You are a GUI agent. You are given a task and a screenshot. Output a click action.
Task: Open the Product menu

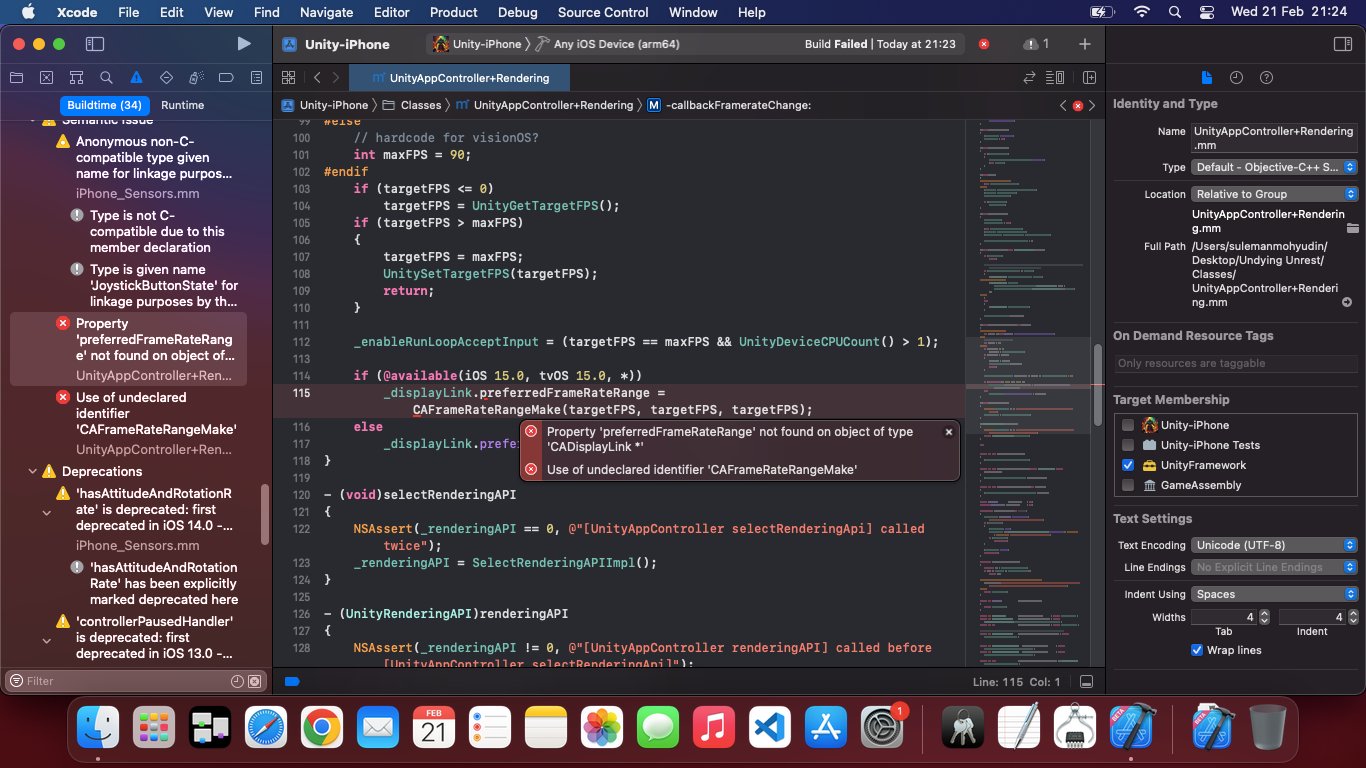point(454,12)
